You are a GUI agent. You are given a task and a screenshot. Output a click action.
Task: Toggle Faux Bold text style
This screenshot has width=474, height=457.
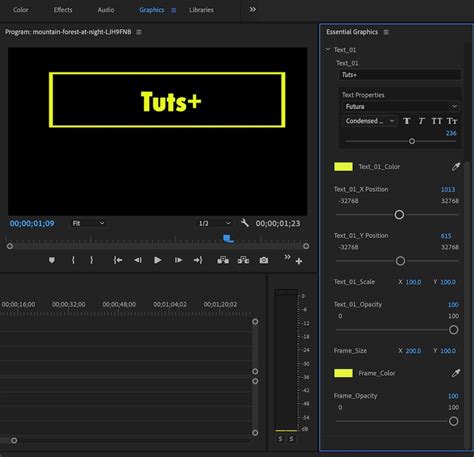pyautogui.click(x=406, y=121)
